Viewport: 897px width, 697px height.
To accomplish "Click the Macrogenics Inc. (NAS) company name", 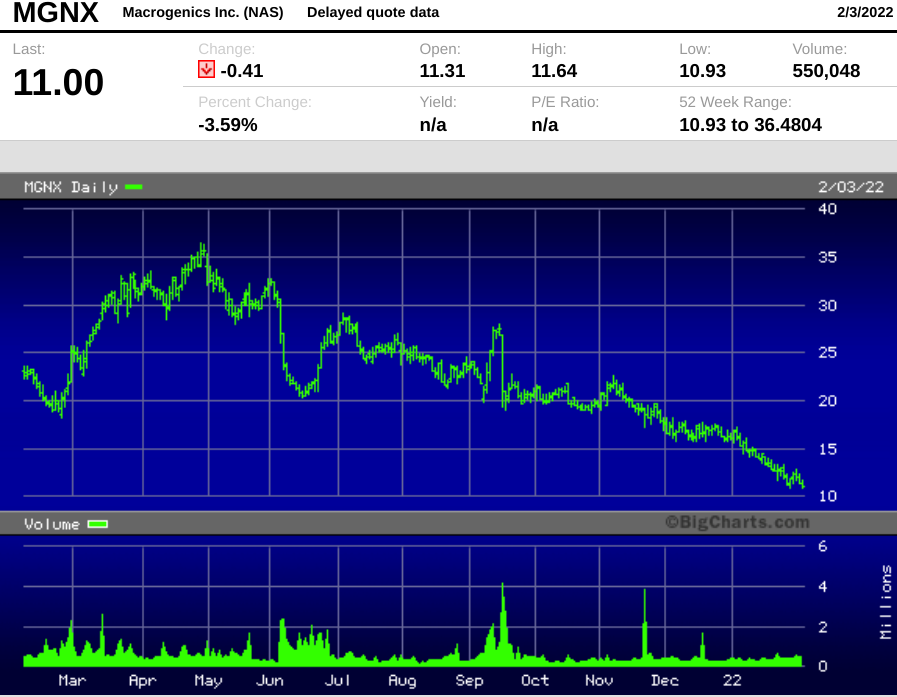I will point(201,13).
